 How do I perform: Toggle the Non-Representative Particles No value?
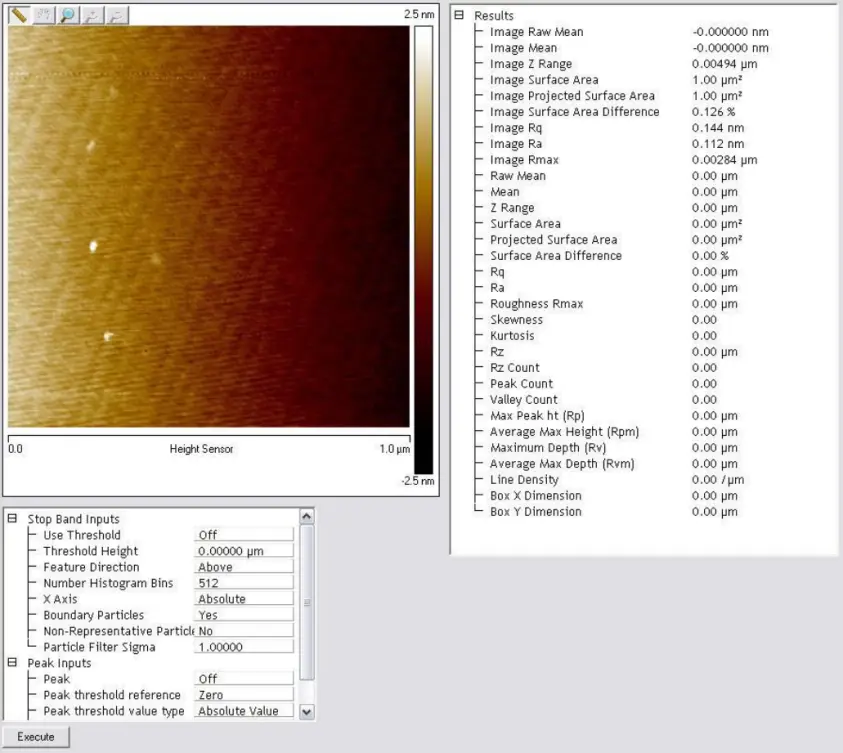244,631
